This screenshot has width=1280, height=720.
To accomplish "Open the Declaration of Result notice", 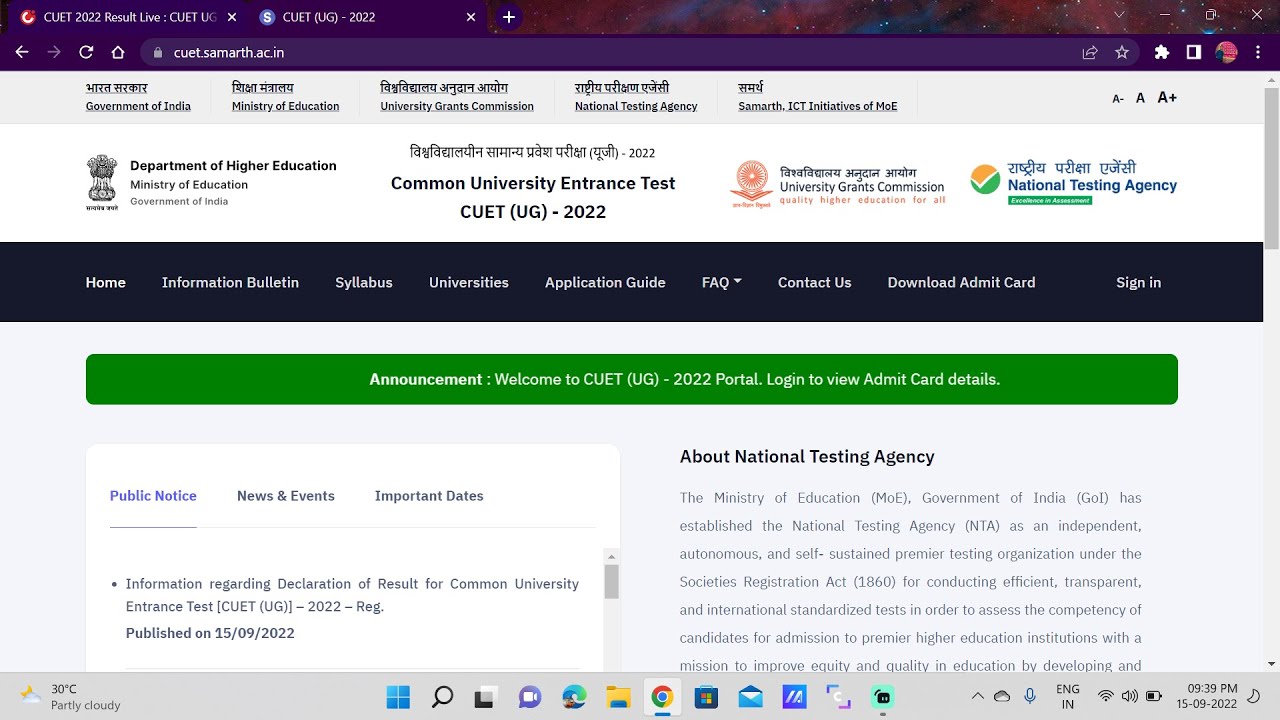I will (352, 595).
